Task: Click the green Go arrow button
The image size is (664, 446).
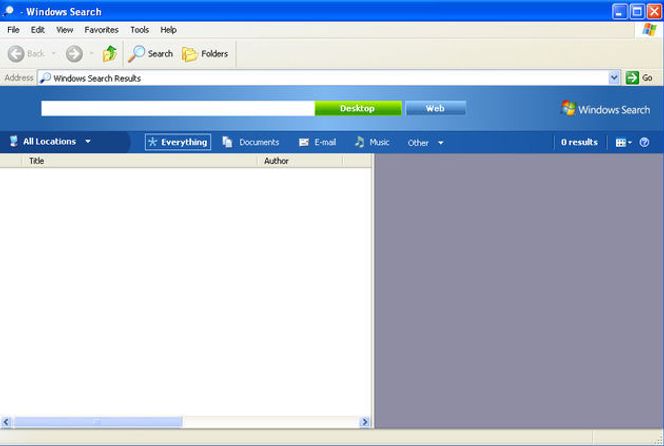Action: point(632,78)
